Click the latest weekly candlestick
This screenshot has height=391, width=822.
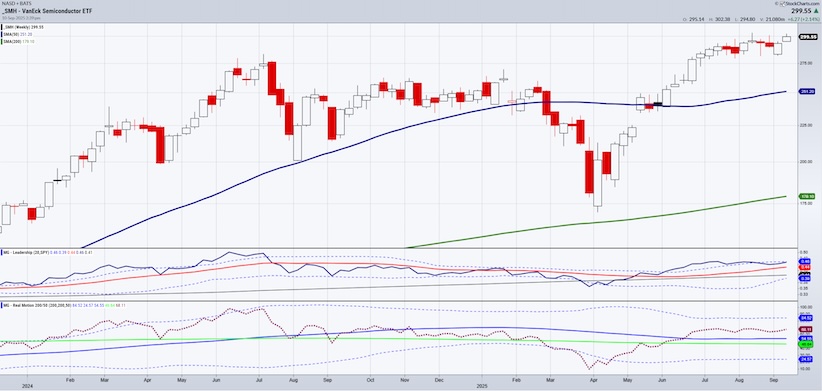pyautogui.click(x=787, y=38)
